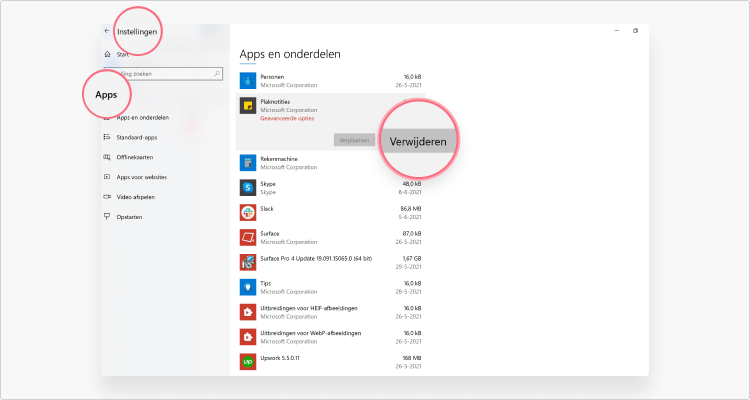Go back with the arrow beside Instellingen
The width and height of the screenshot is (750, 400).
point(107,31)
